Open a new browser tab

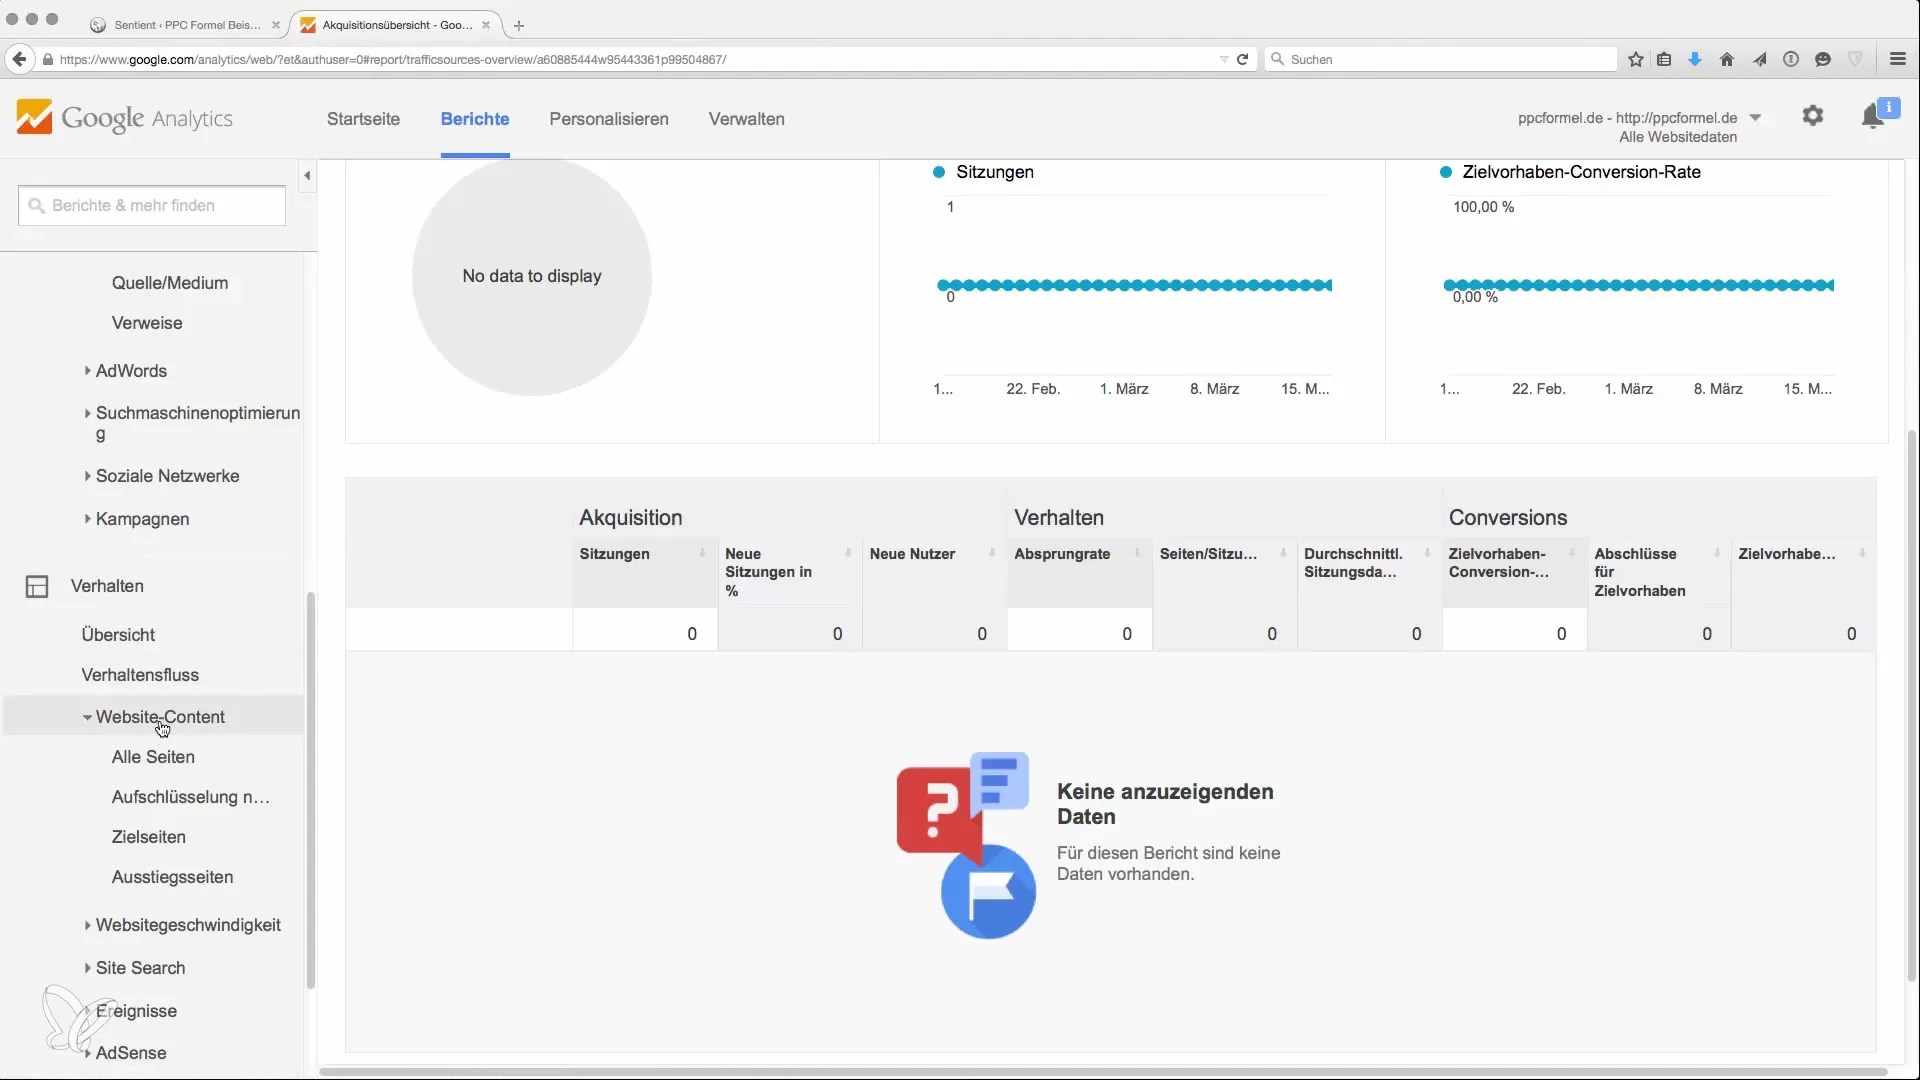[518, 25]
